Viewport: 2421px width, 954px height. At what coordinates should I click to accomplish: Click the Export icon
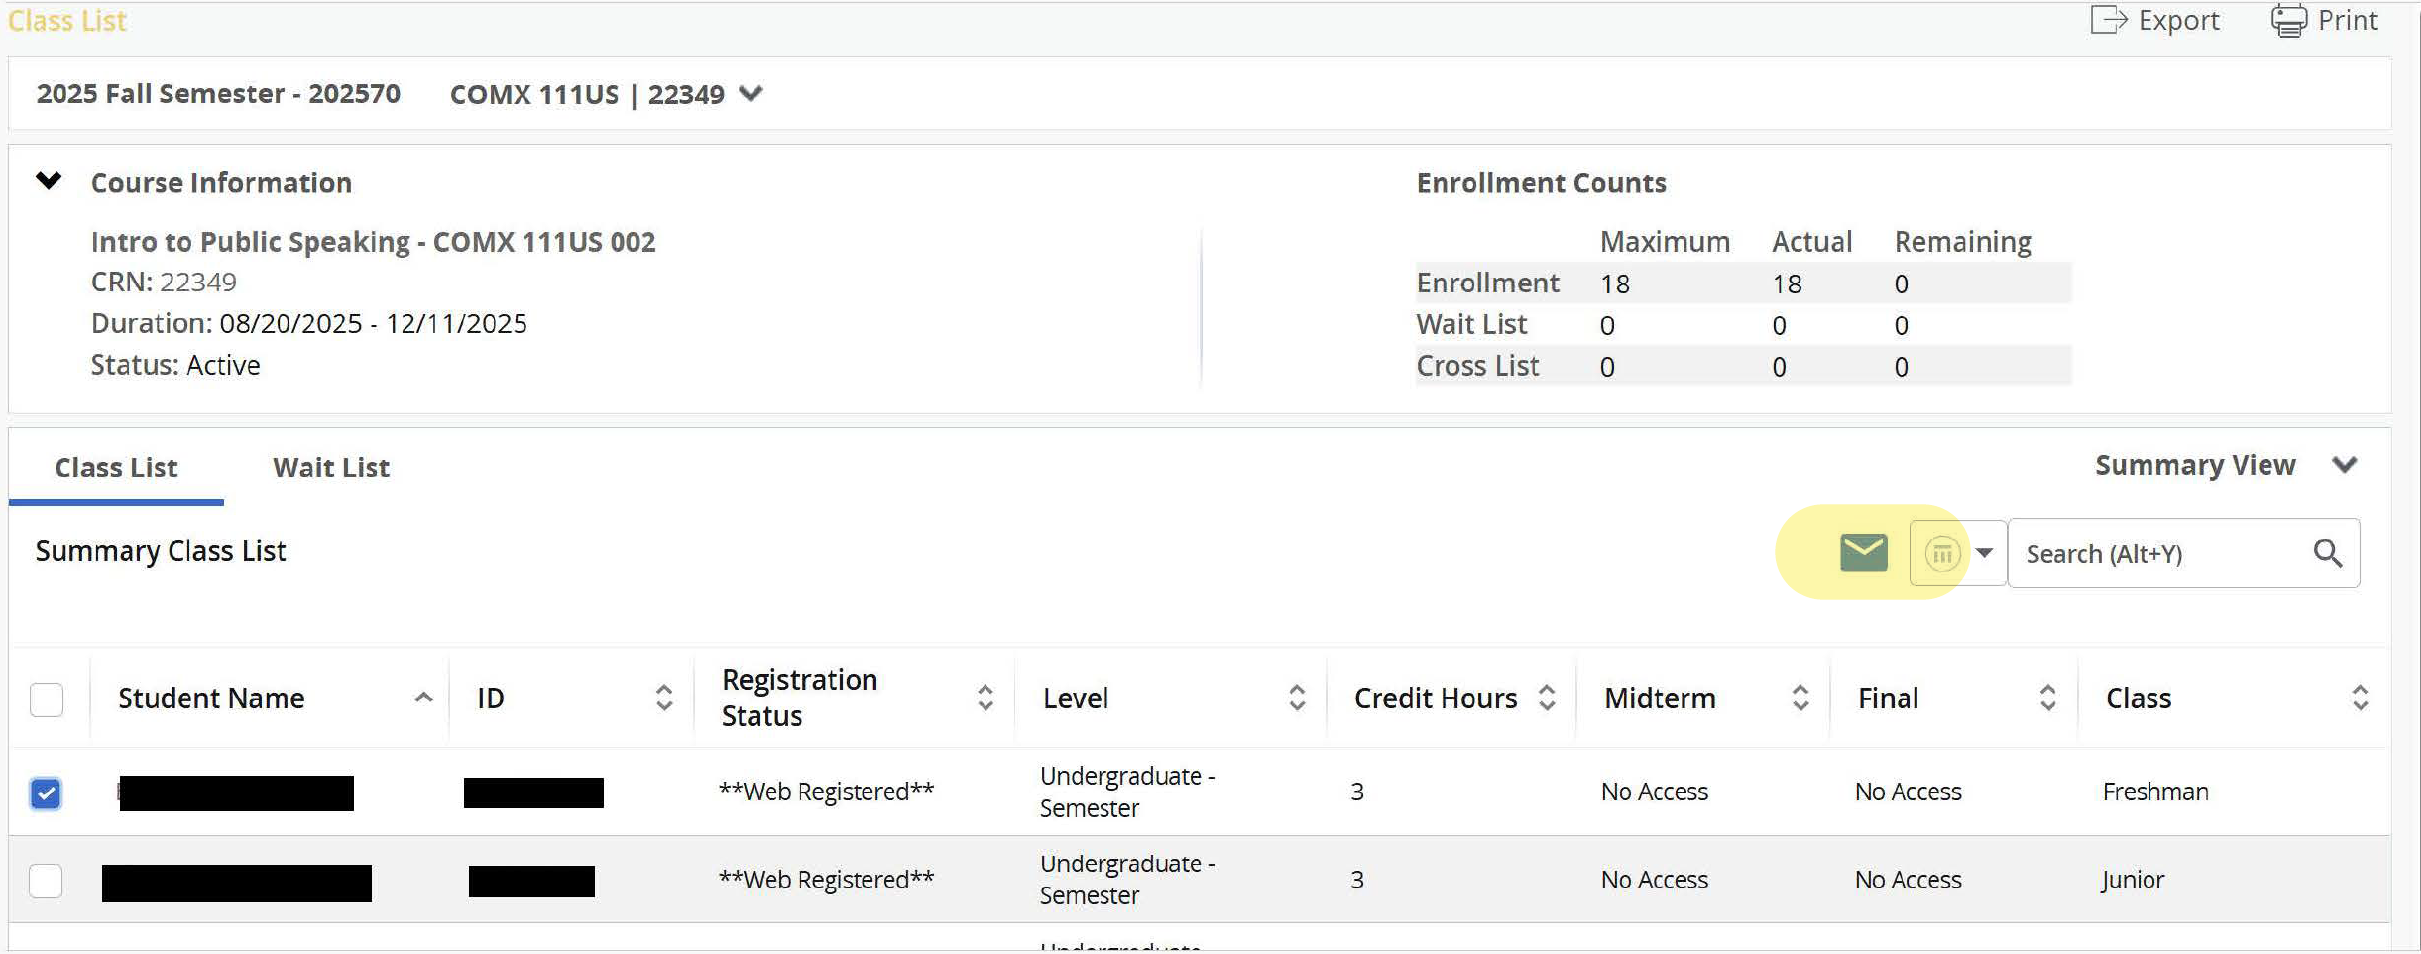[2108, 21]
